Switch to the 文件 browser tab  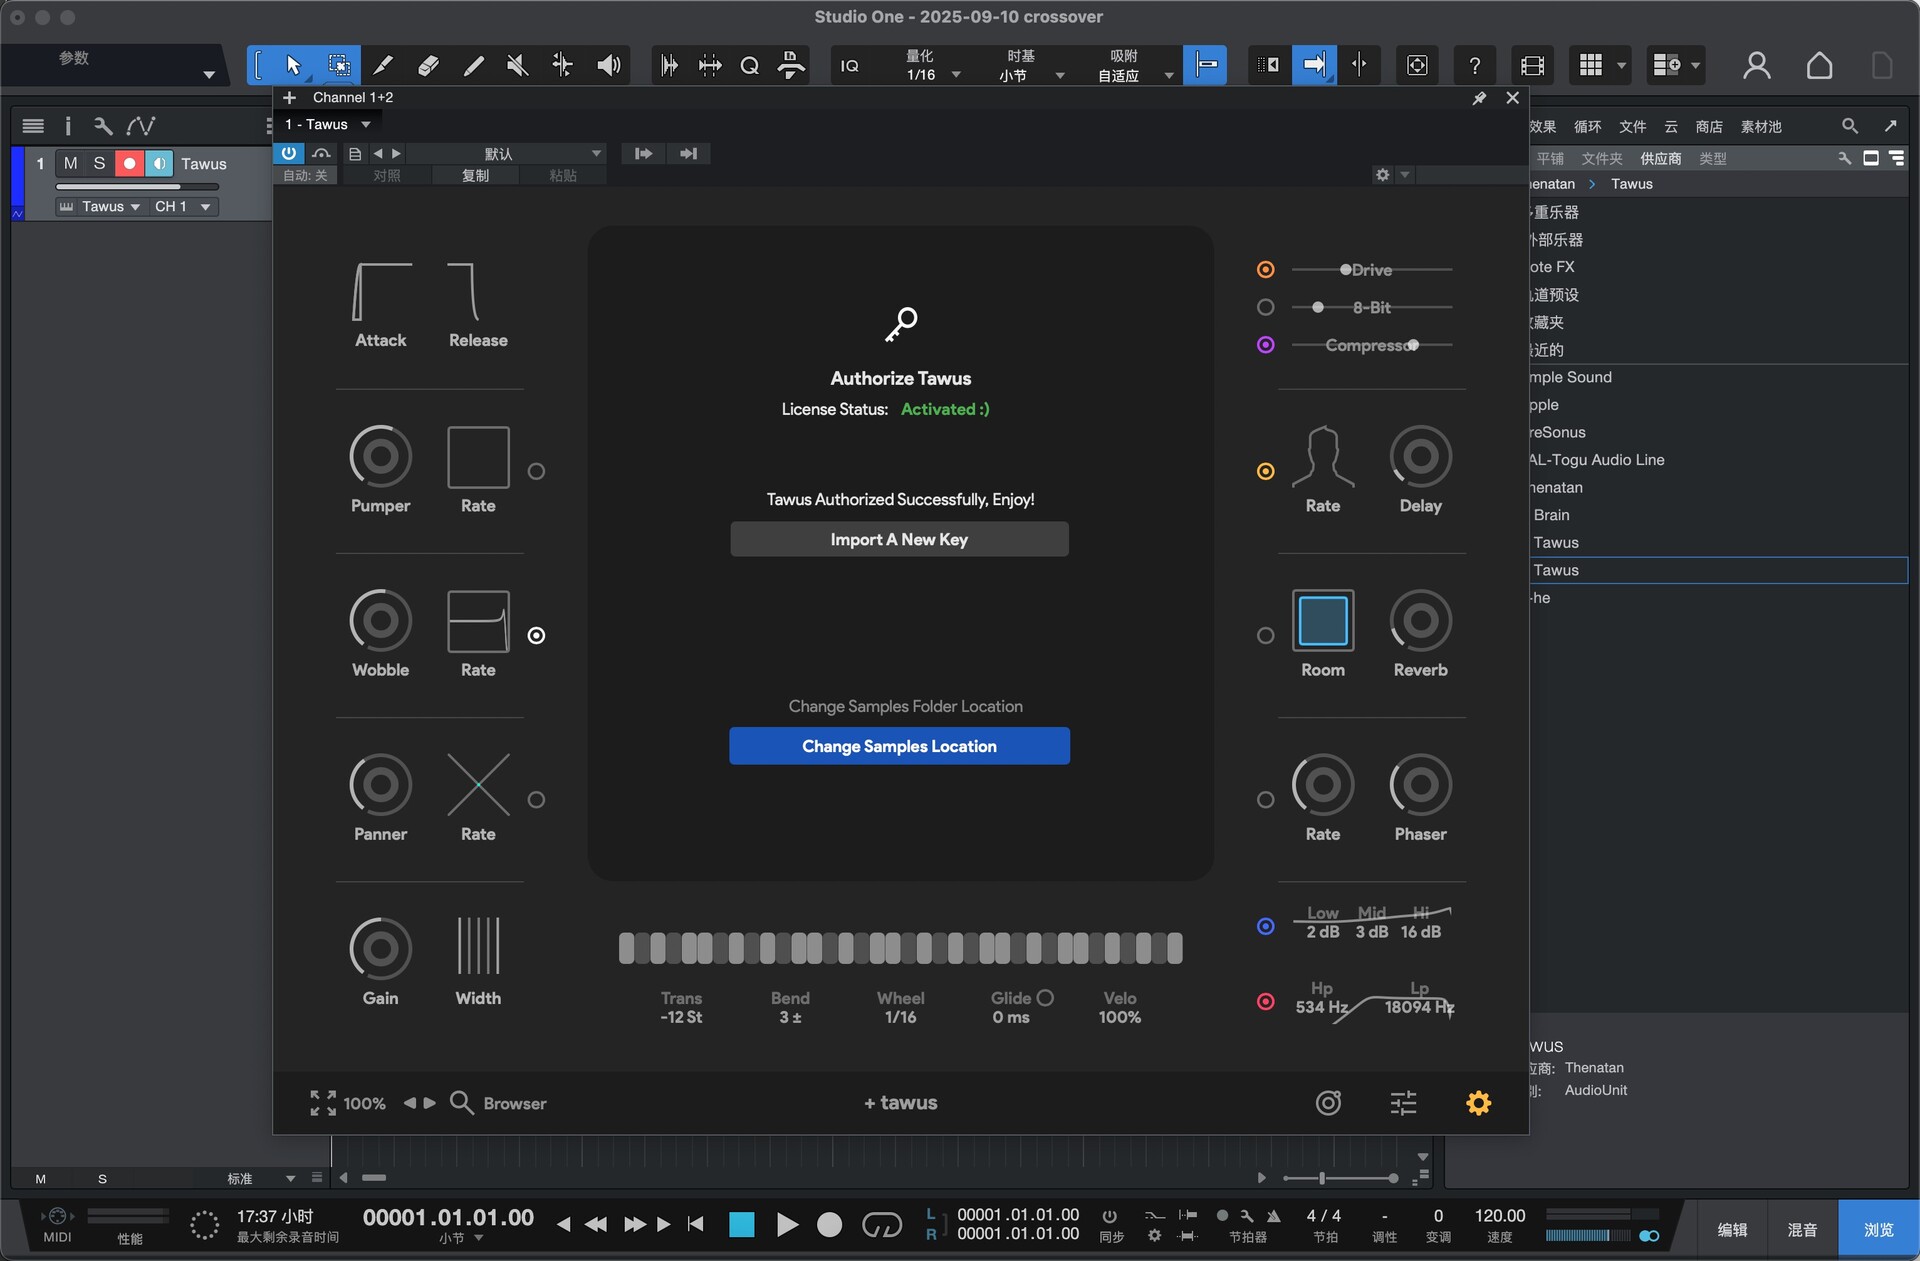click(x=1632, y=126)
